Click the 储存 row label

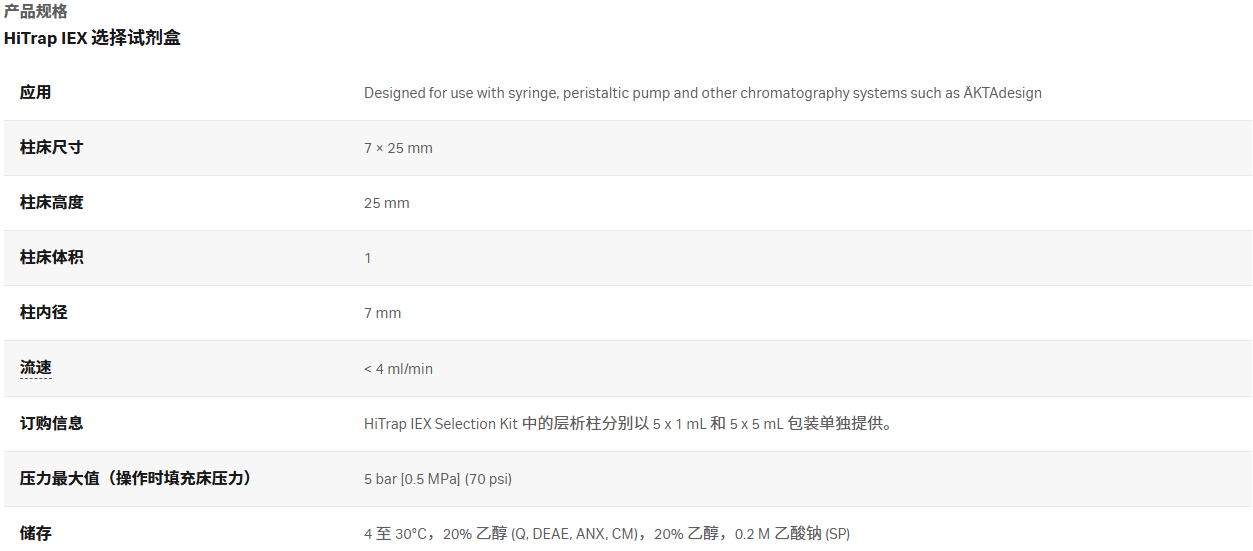tap(36, 534)
